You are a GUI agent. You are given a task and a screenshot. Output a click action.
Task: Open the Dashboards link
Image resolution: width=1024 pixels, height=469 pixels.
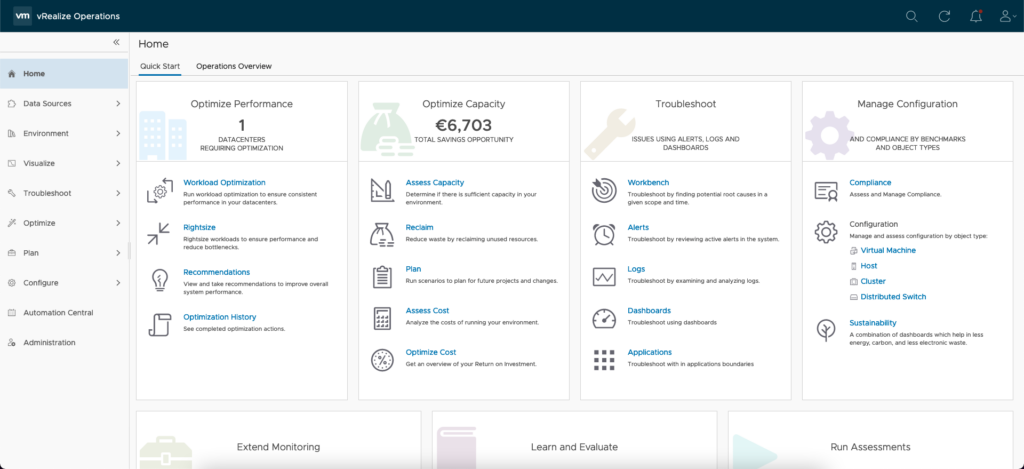point(649,310)
